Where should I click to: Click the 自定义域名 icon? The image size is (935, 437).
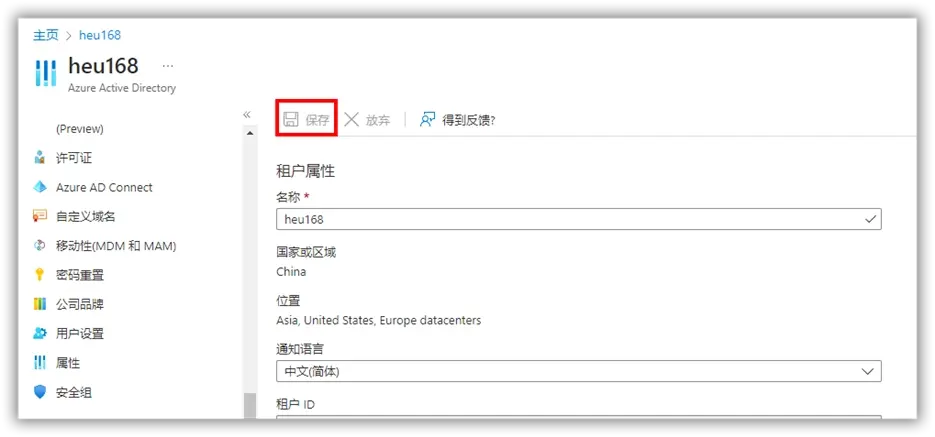pos(40,216)
